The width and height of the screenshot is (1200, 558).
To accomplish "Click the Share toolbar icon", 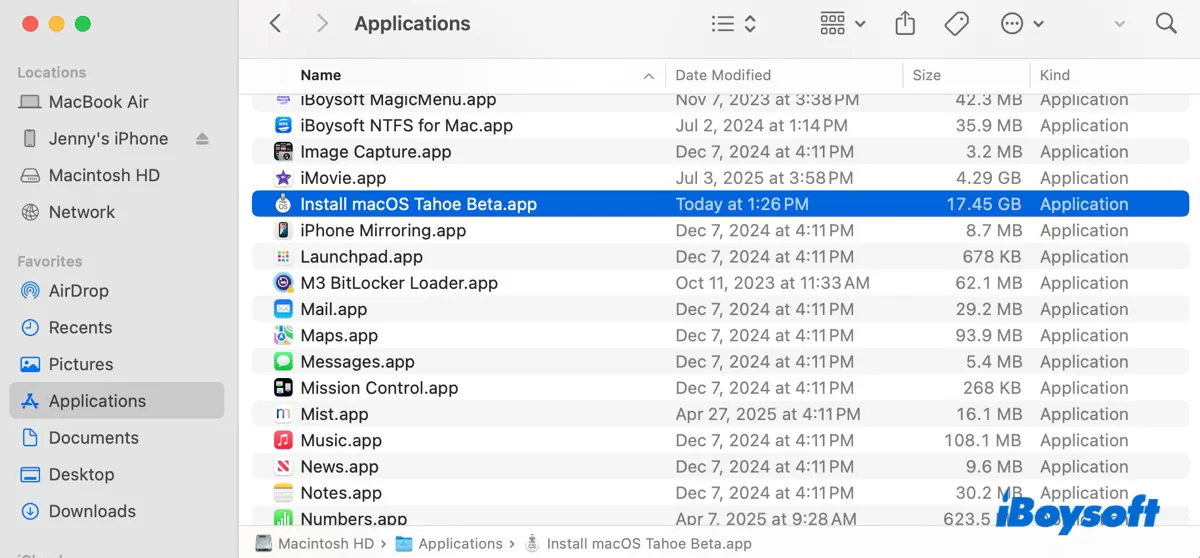I will (x=905, y=24).
